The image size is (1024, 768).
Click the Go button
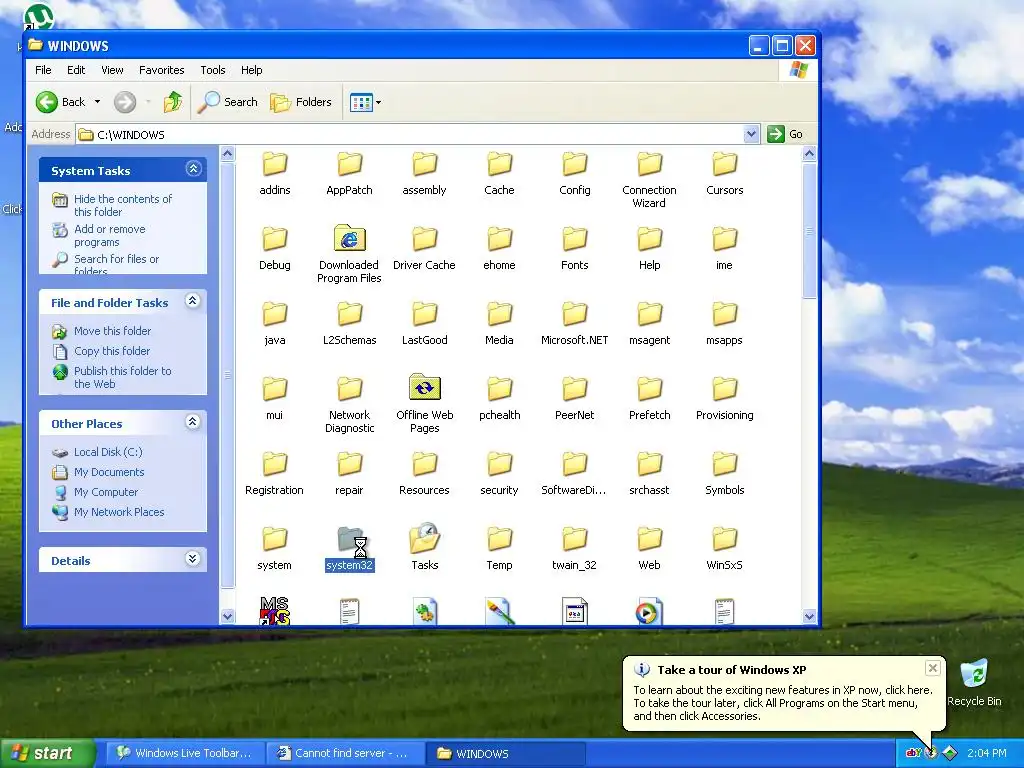(786, 134)
